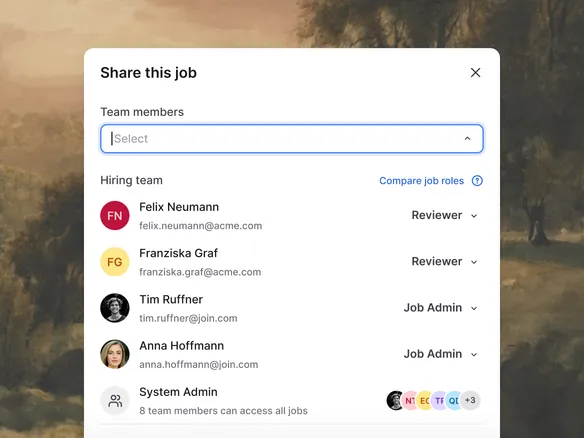Collapse the Team members dropdown chevron
The height and width of the screenshot is (438, 584).
[x=467, y=139]
